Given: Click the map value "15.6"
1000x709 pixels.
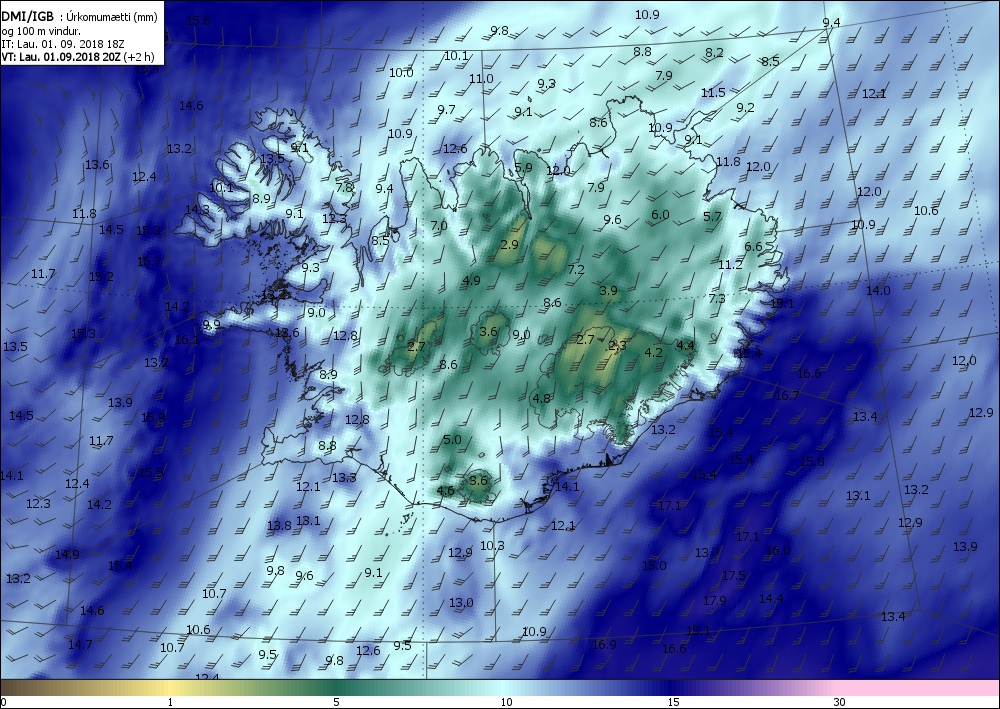Looking at the screenshot, I should (198, 20).
